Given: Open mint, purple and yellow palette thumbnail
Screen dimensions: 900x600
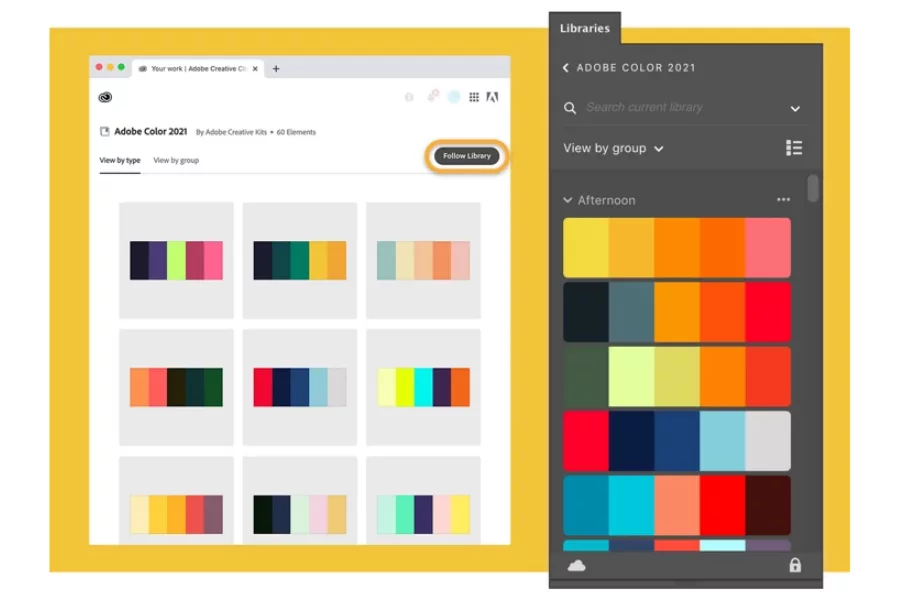Looking at the screenshot, I should point(423,501).
